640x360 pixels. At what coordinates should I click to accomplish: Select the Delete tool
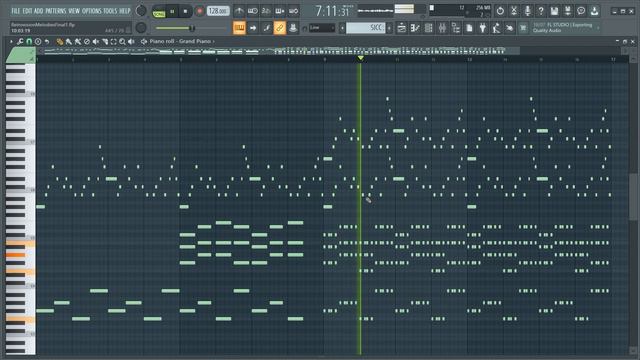click(x=87, y=41)
